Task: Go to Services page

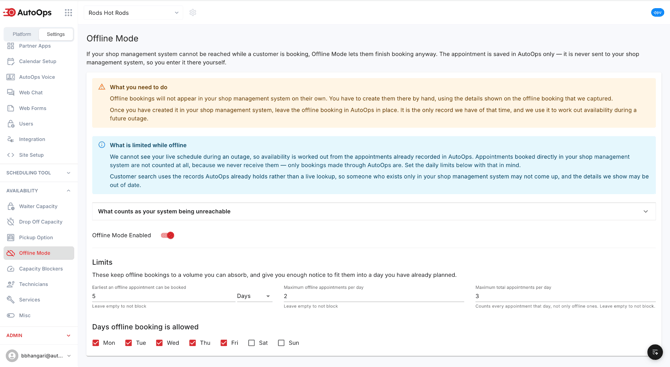Action: [39, 300]
